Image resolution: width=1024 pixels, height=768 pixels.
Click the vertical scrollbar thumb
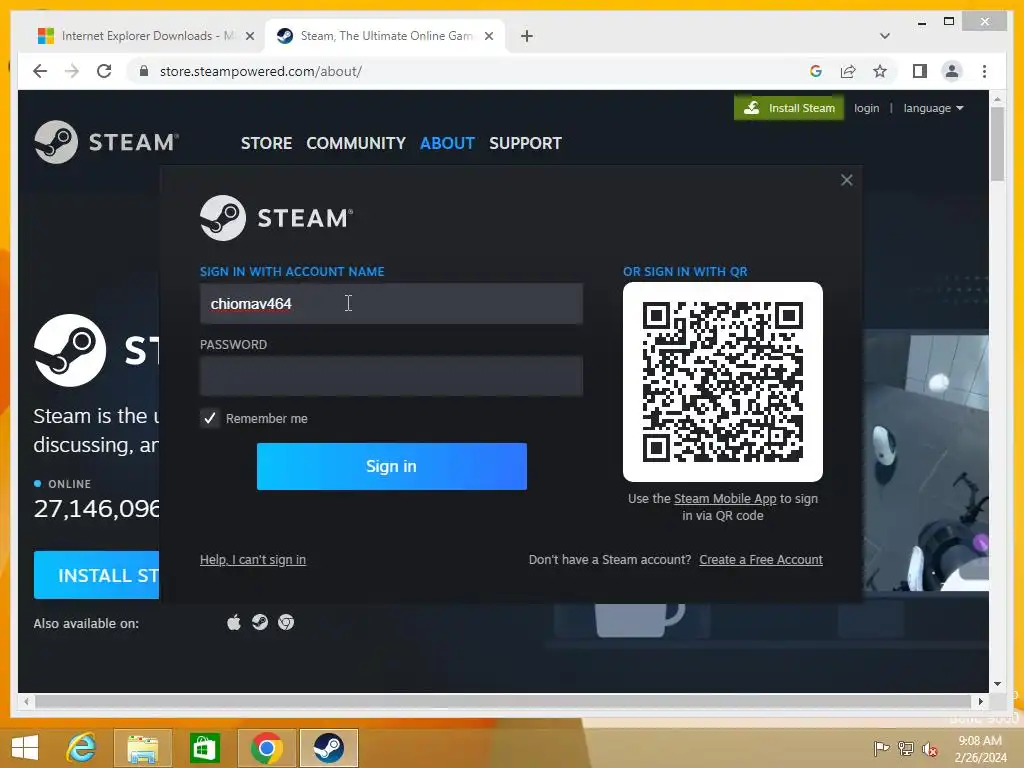tap(997, 144)
